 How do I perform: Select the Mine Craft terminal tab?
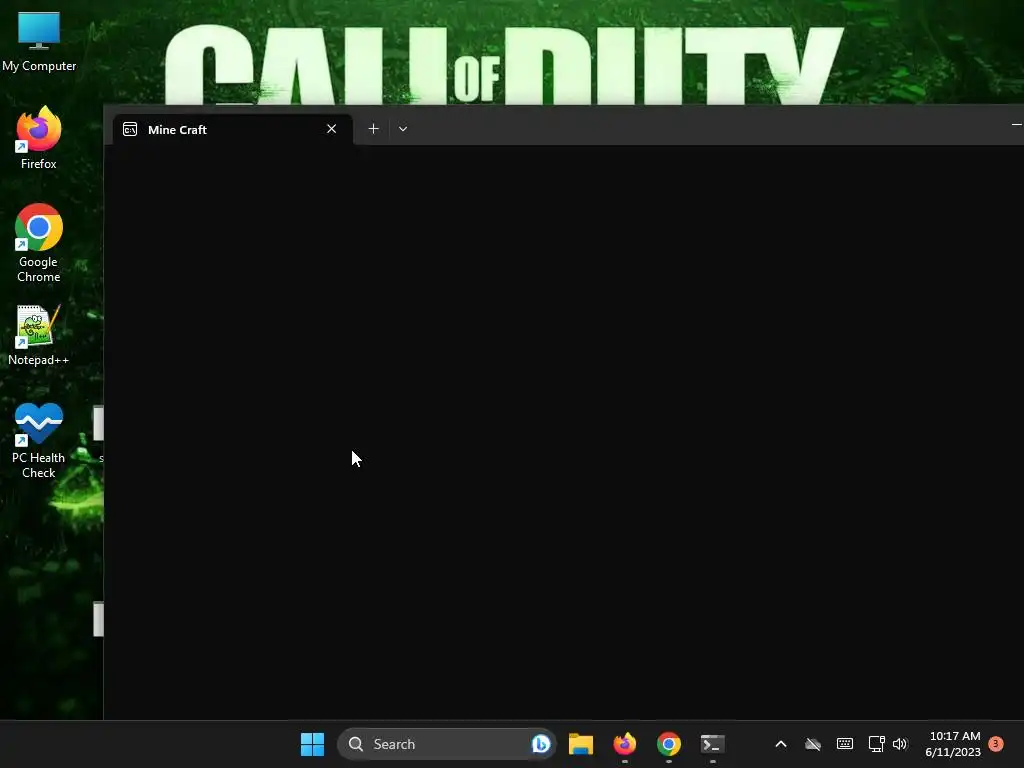pyautogui.click(x=232, y=129)
